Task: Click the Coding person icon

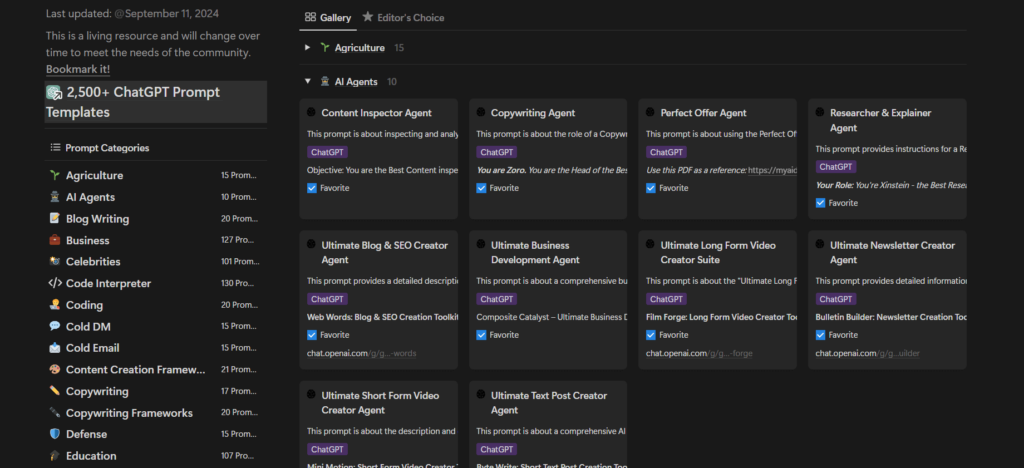Action: tap(55, 305)
